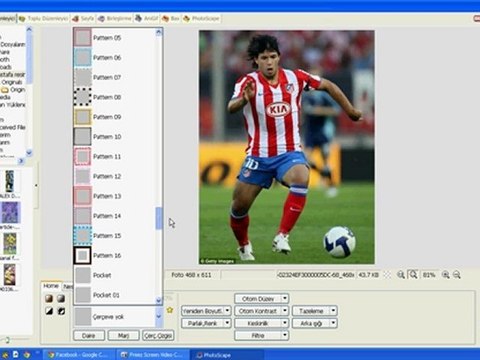Click the PhotoScape taskbar button
This screenshot has height=360, width=480.
(227, 355)
